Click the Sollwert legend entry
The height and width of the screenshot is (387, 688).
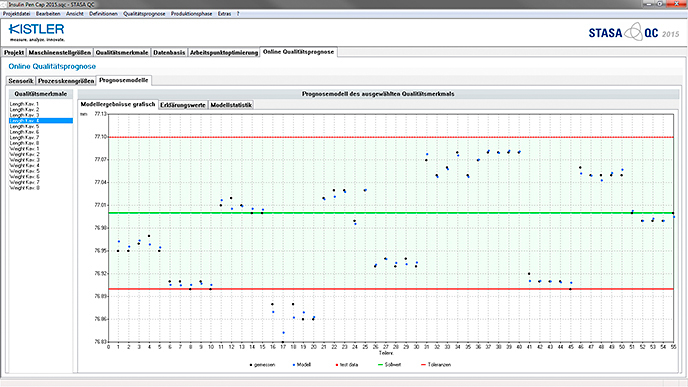tap(390, 365)
